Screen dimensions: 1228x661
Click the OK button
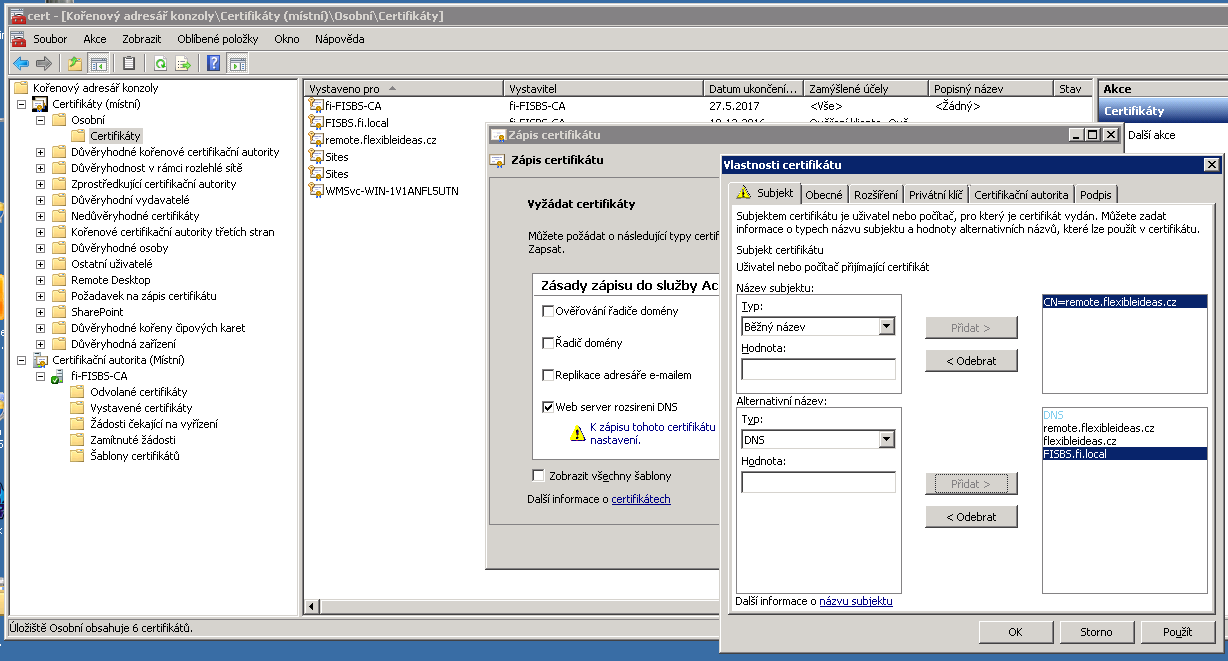1015,632
